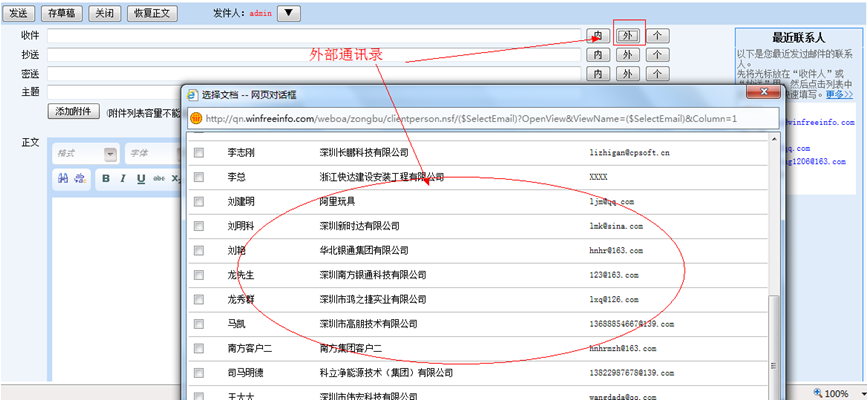
Task: Click email 13822987678@139.com
Action: (632, 373)
